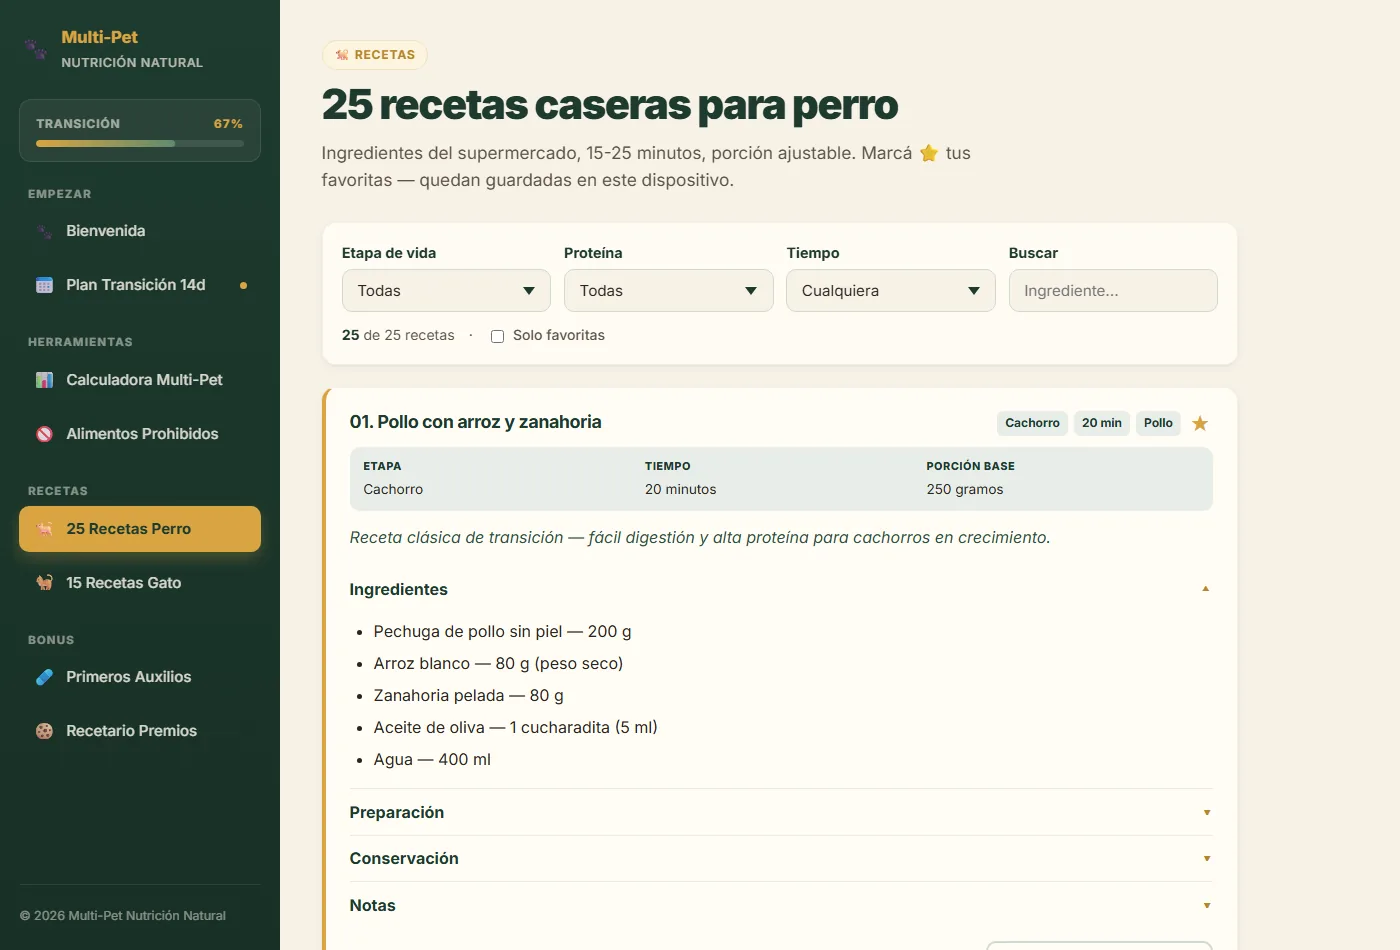Click the 2026 Multi-Pet Nutrición Natural footer text
The width and height of the screenshot is (1400, 950).
tap(123, 915)
